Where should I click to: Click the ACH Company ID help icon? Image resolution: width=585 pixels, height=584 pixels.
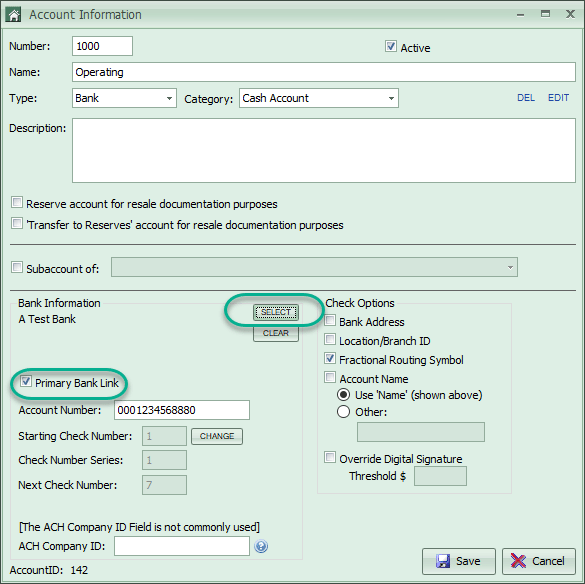coord(261,546)
